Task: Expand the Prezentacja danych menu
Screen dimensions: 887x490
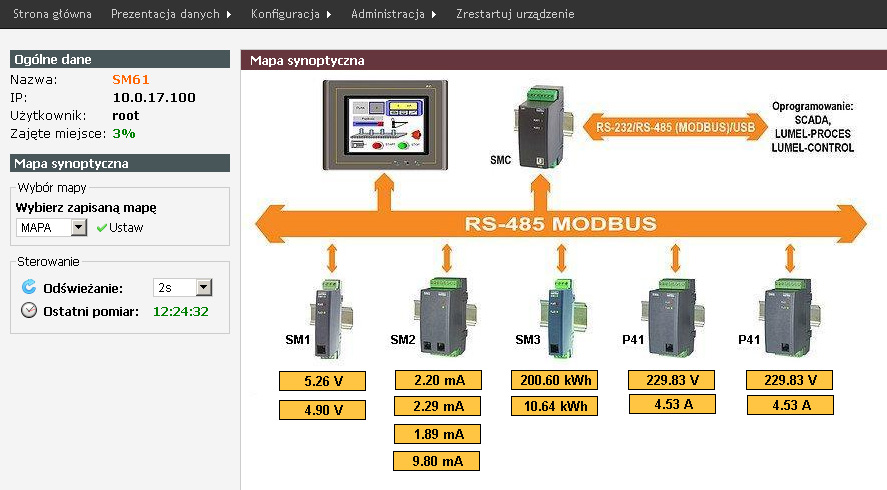Action: click(x=171, y=14)
